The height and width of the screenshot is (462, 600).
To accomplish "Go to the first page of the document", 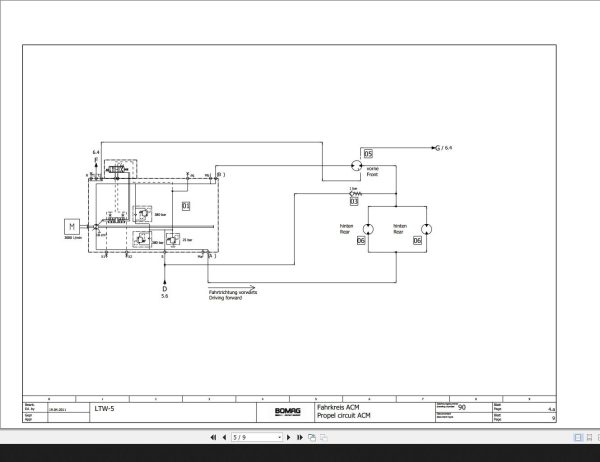I will (214, 437).
